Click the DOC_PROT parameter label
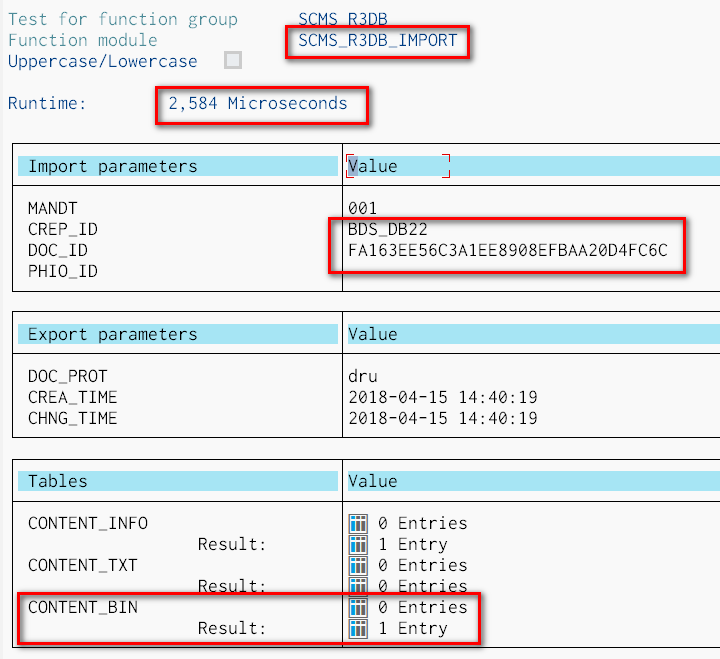 click(x=68, y=376)
